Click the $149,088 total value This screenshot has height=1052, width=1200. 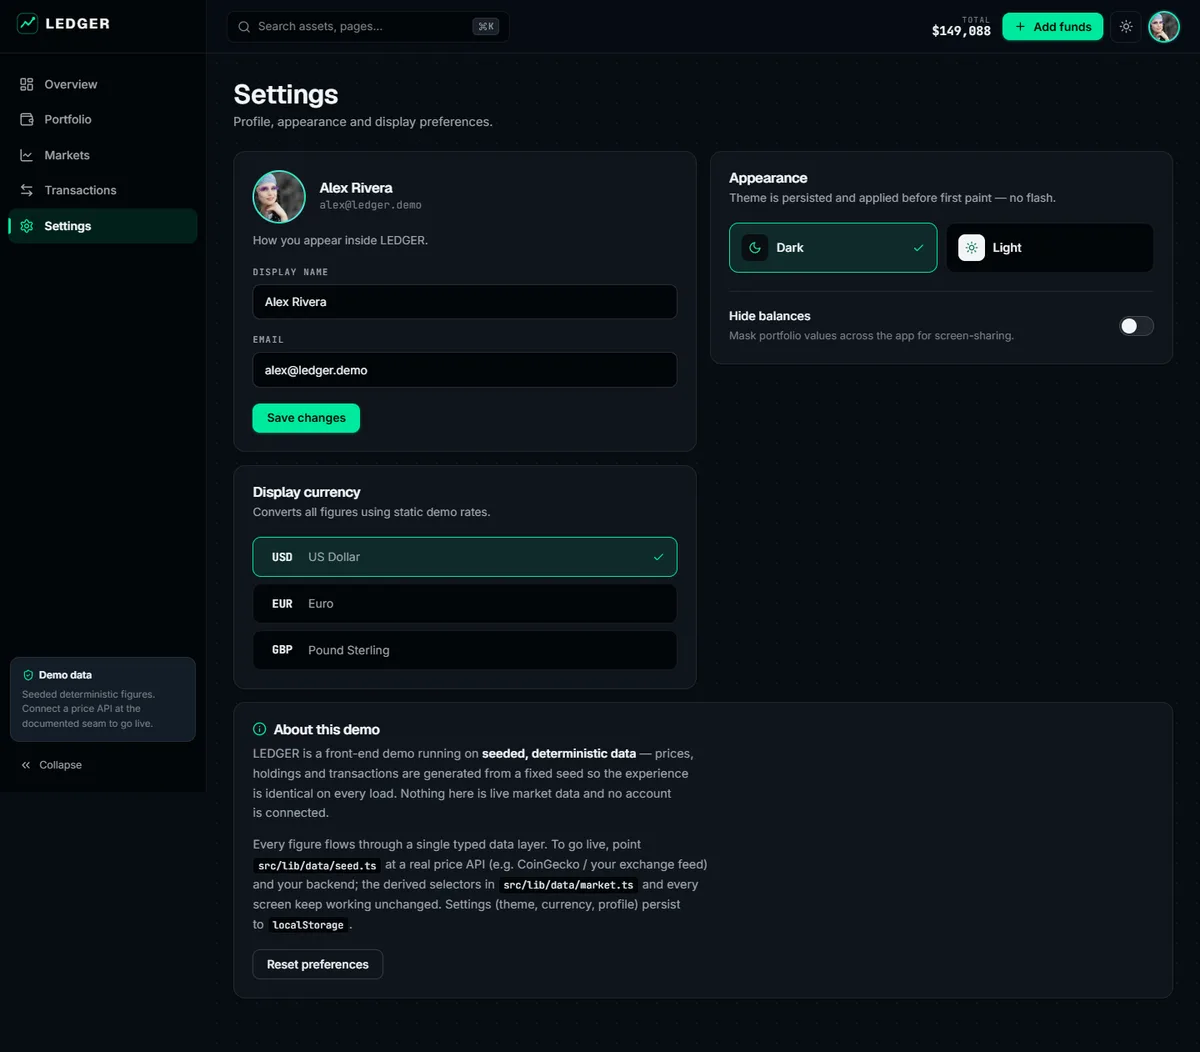tap(961, 31)
